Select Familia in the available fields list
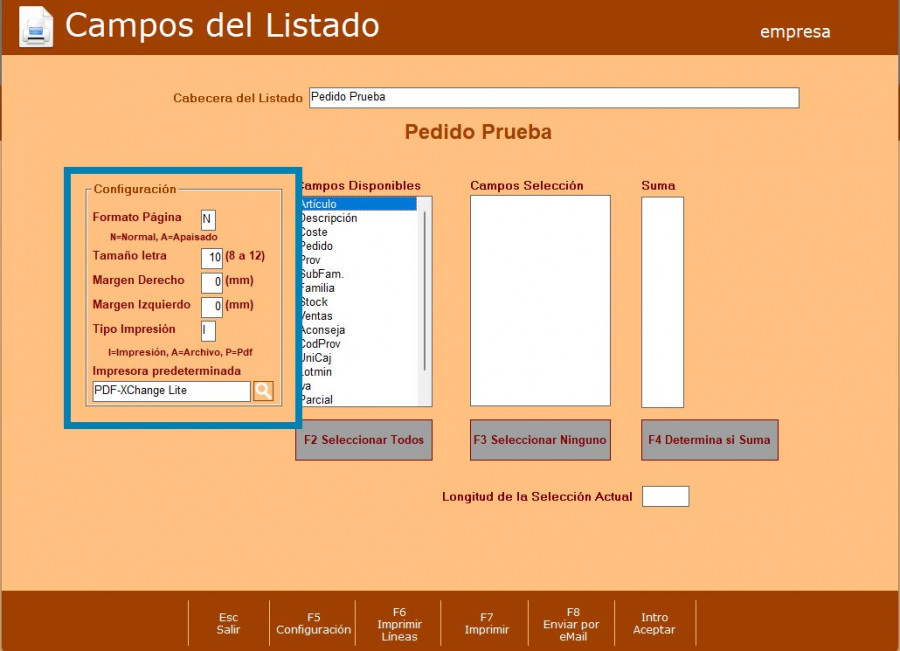This screenshot has height=651, width=900. tap(319, 288)
